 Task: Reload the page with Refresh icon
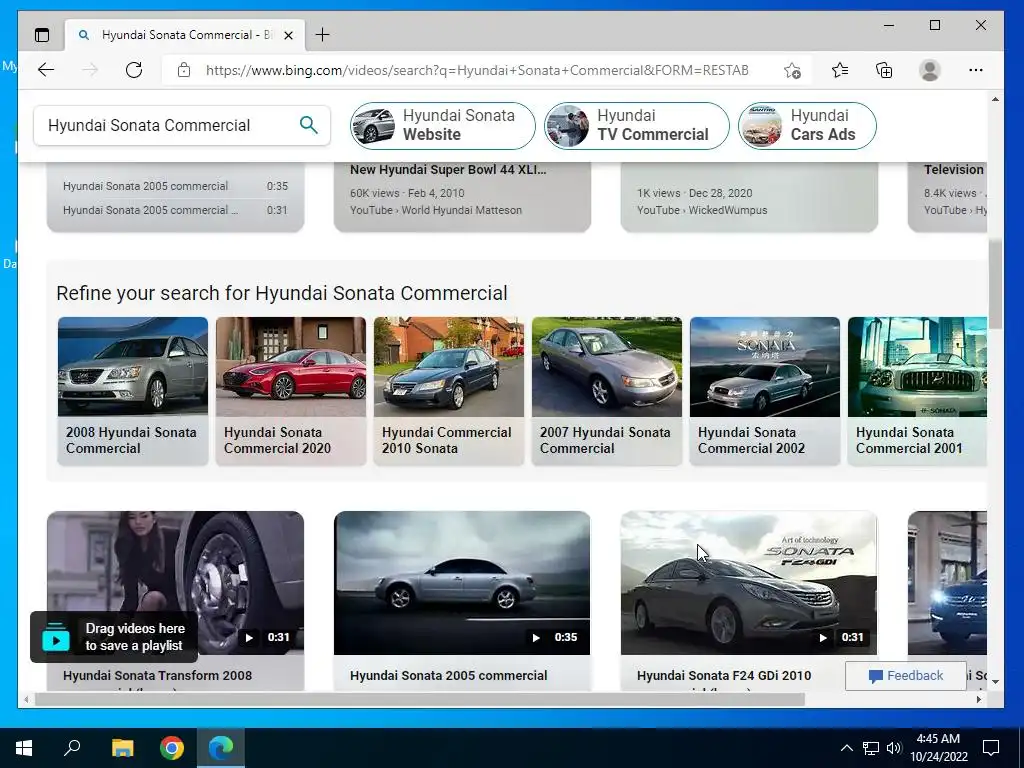(134, 70)
